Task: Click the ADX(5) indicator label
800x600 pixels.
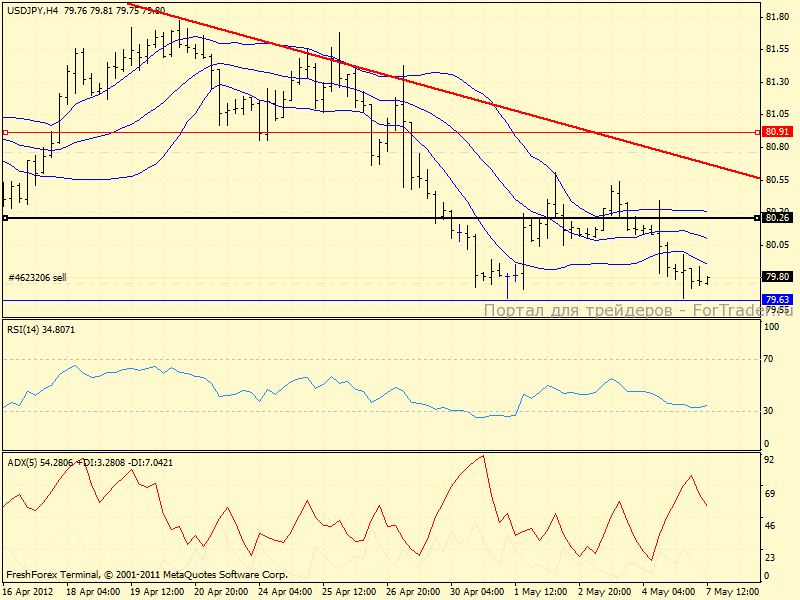Action: (x=90, y=463)
